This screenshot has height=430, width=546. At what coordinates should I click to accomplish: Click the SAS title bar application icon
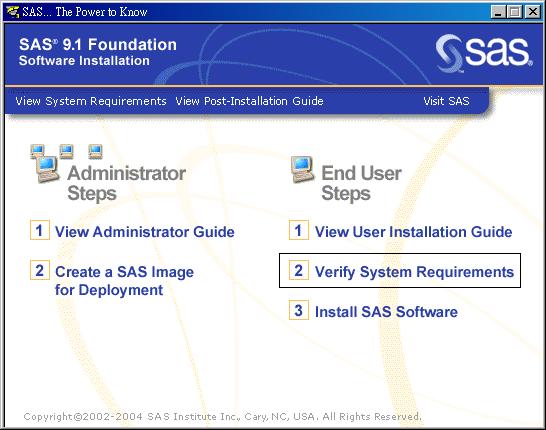coord(13,12)
